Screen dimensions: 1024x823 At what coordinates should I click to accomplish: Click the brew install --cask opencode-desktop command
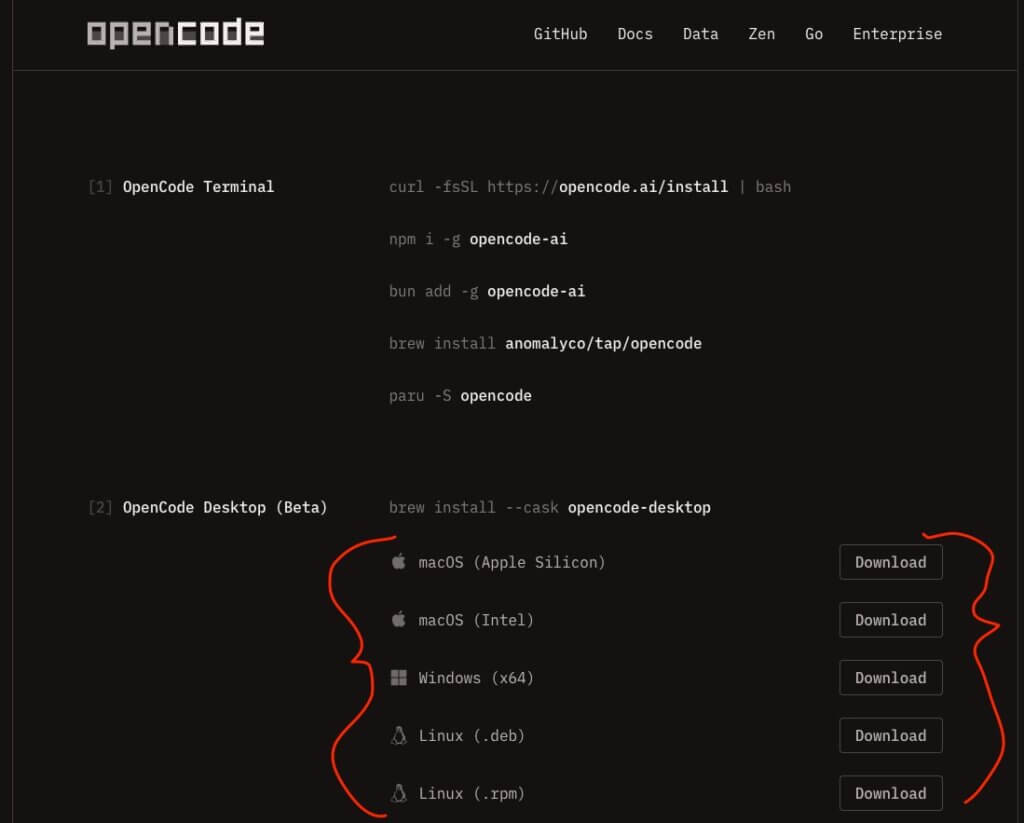pyautogui.click(x=550, y=508)
